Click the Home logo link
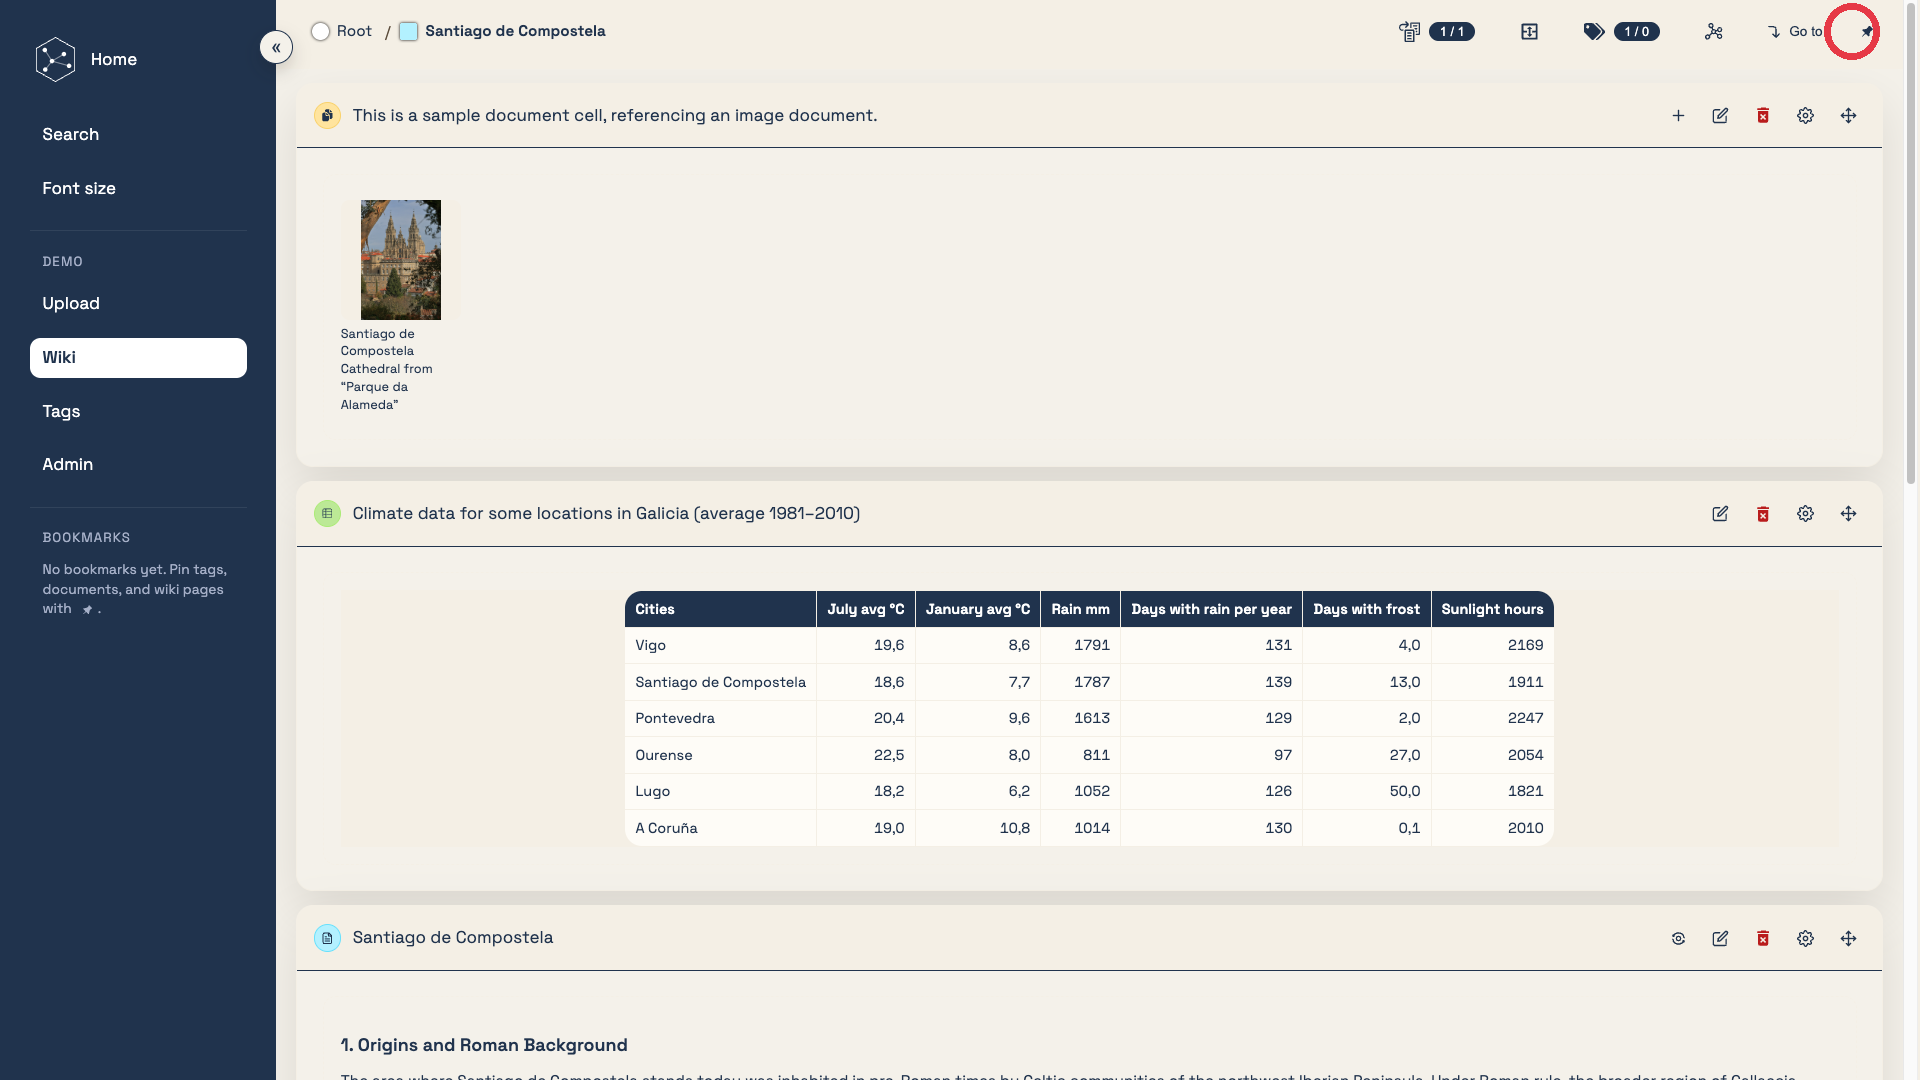The width and height of the screenshot is (1920, 1080). point(56,59)
